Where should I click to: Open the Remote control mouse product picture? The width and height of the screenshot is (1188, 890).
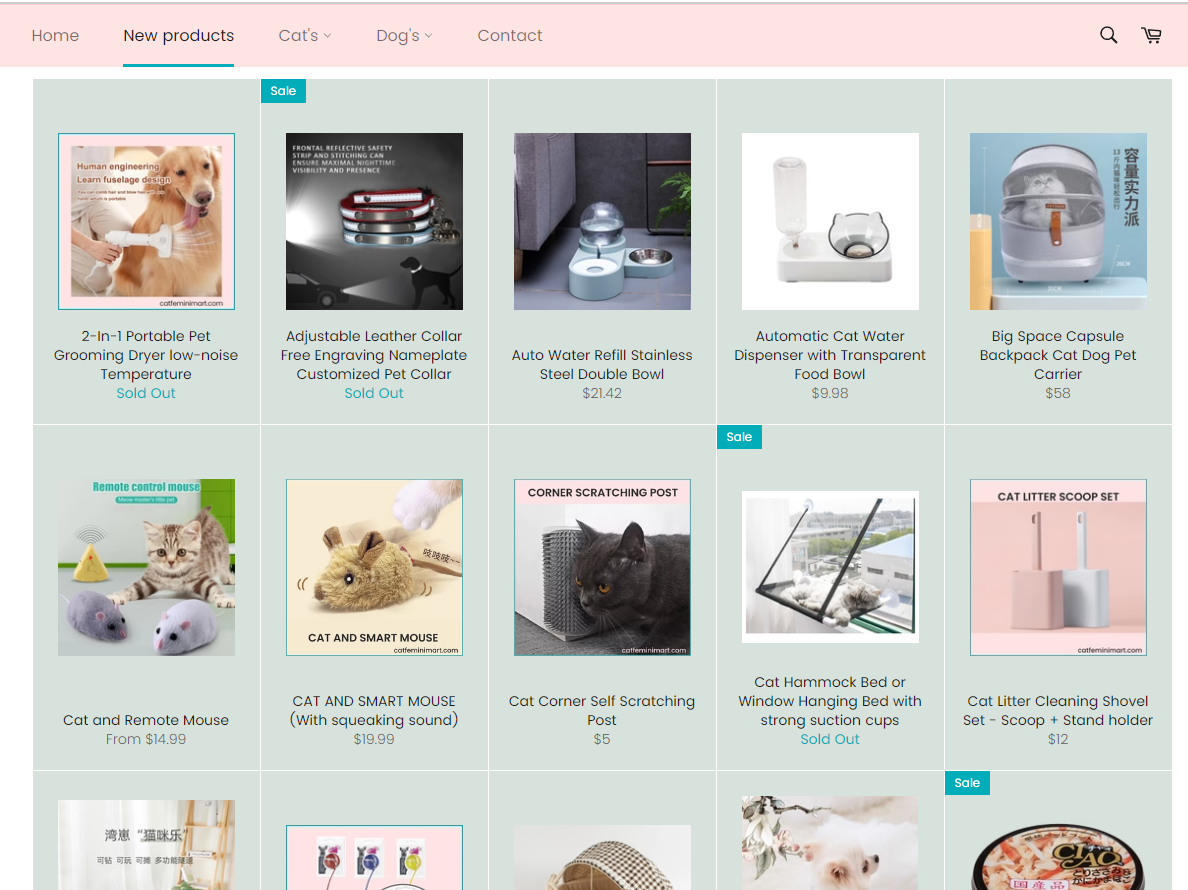(x=146, y=567)
